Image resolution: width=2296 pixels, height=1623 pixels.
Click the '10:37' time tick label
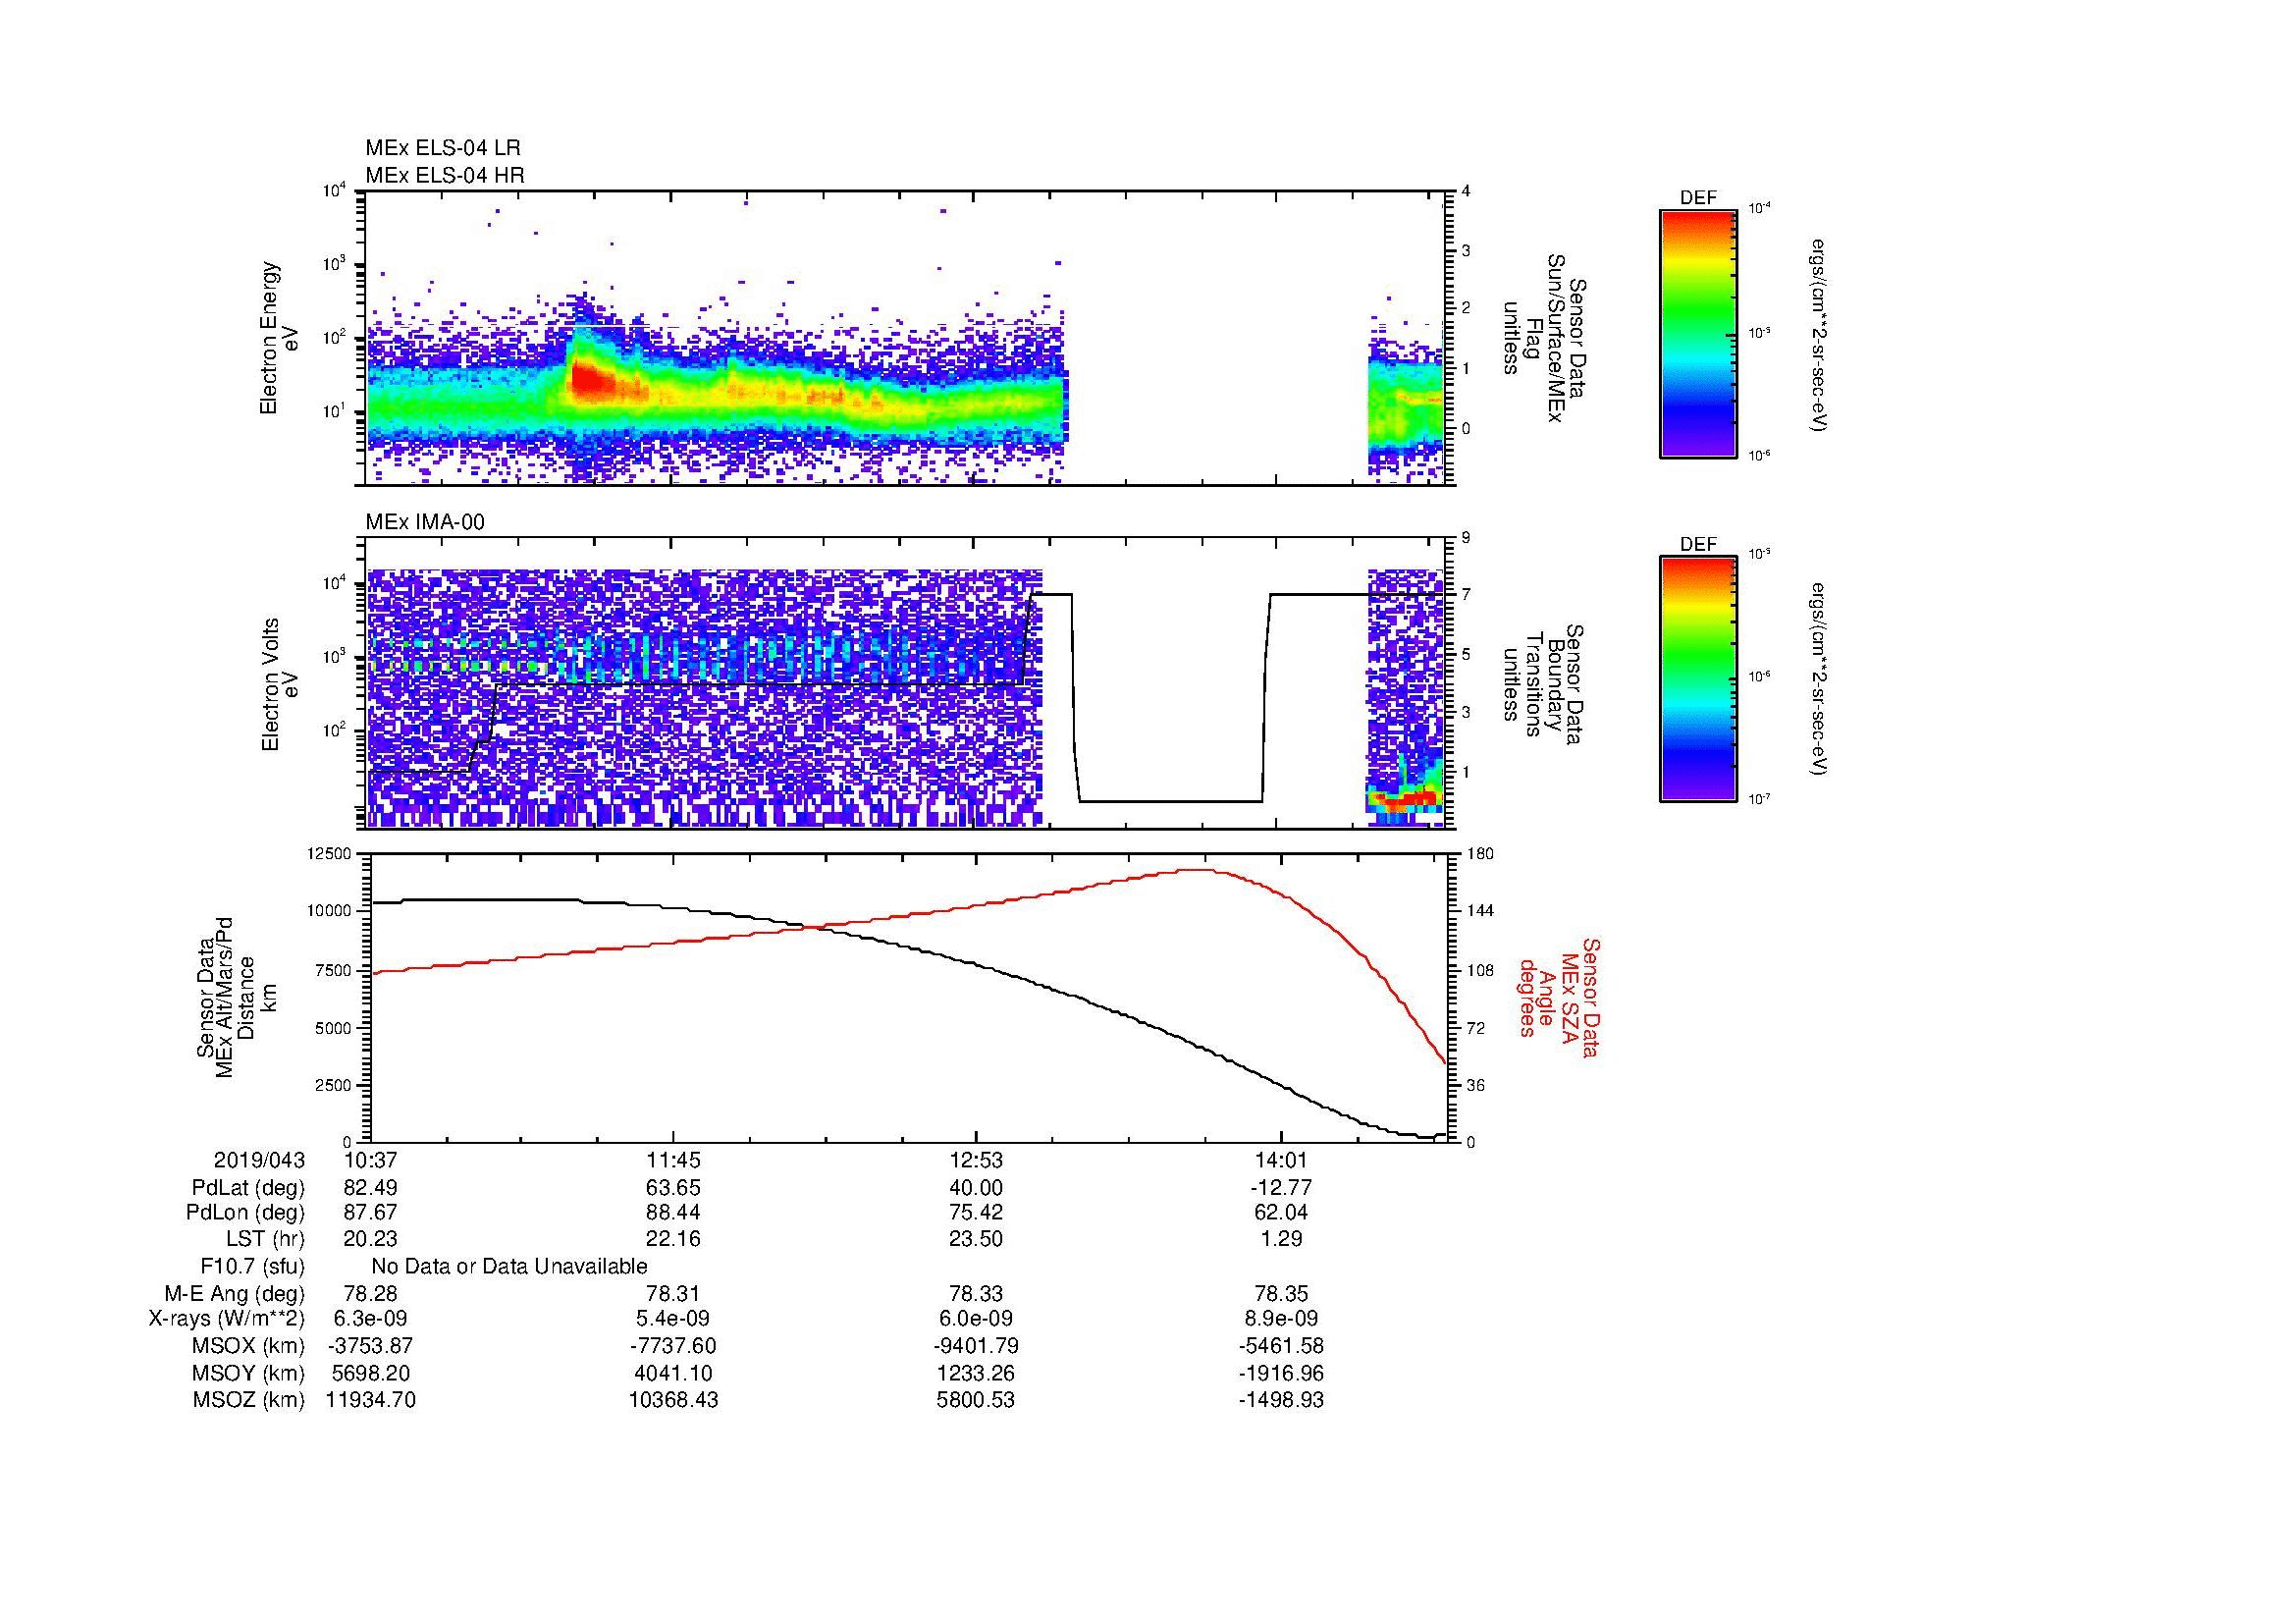(x=370, y=1160)
